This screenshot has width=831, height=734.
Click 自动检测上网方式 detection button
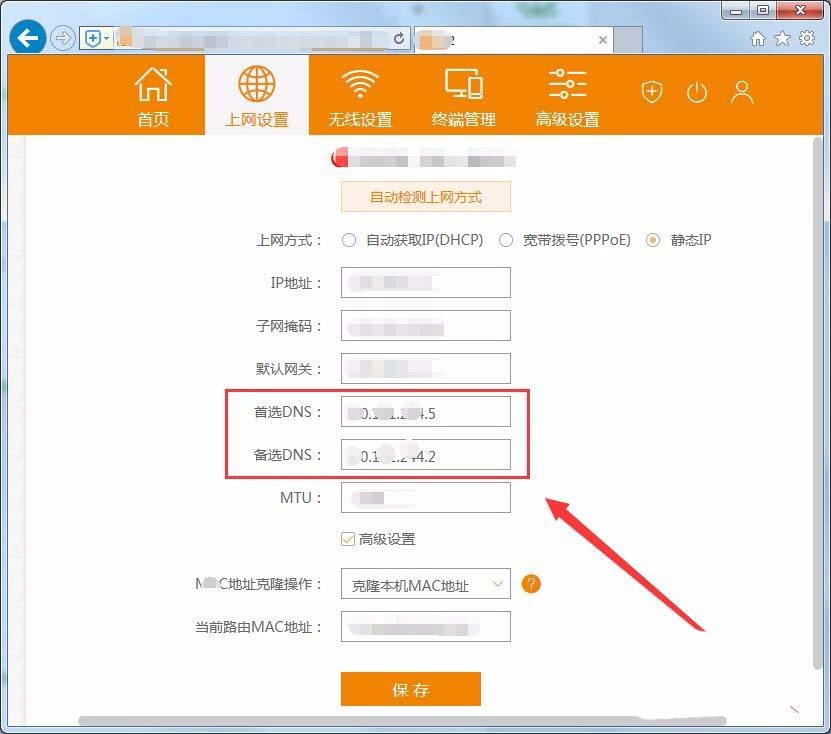425,196
